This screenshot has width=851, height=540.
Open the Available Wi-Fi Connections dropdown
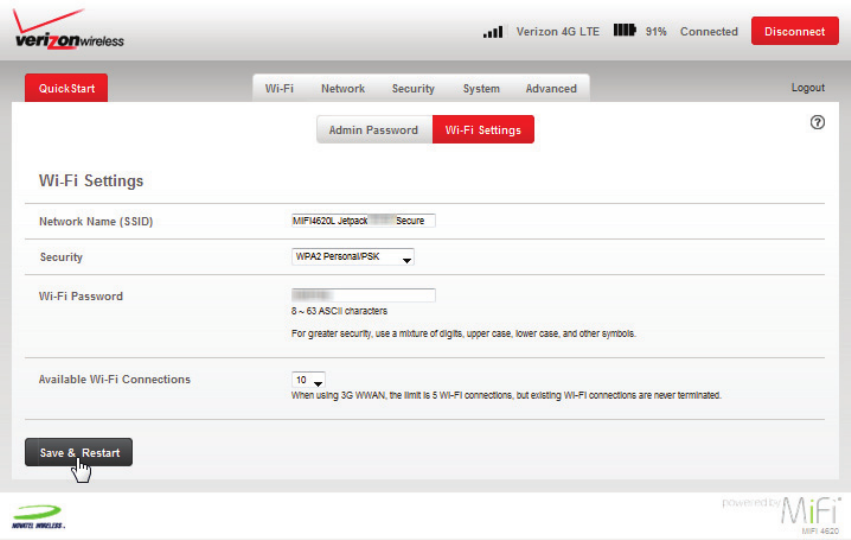pos(308,380)
